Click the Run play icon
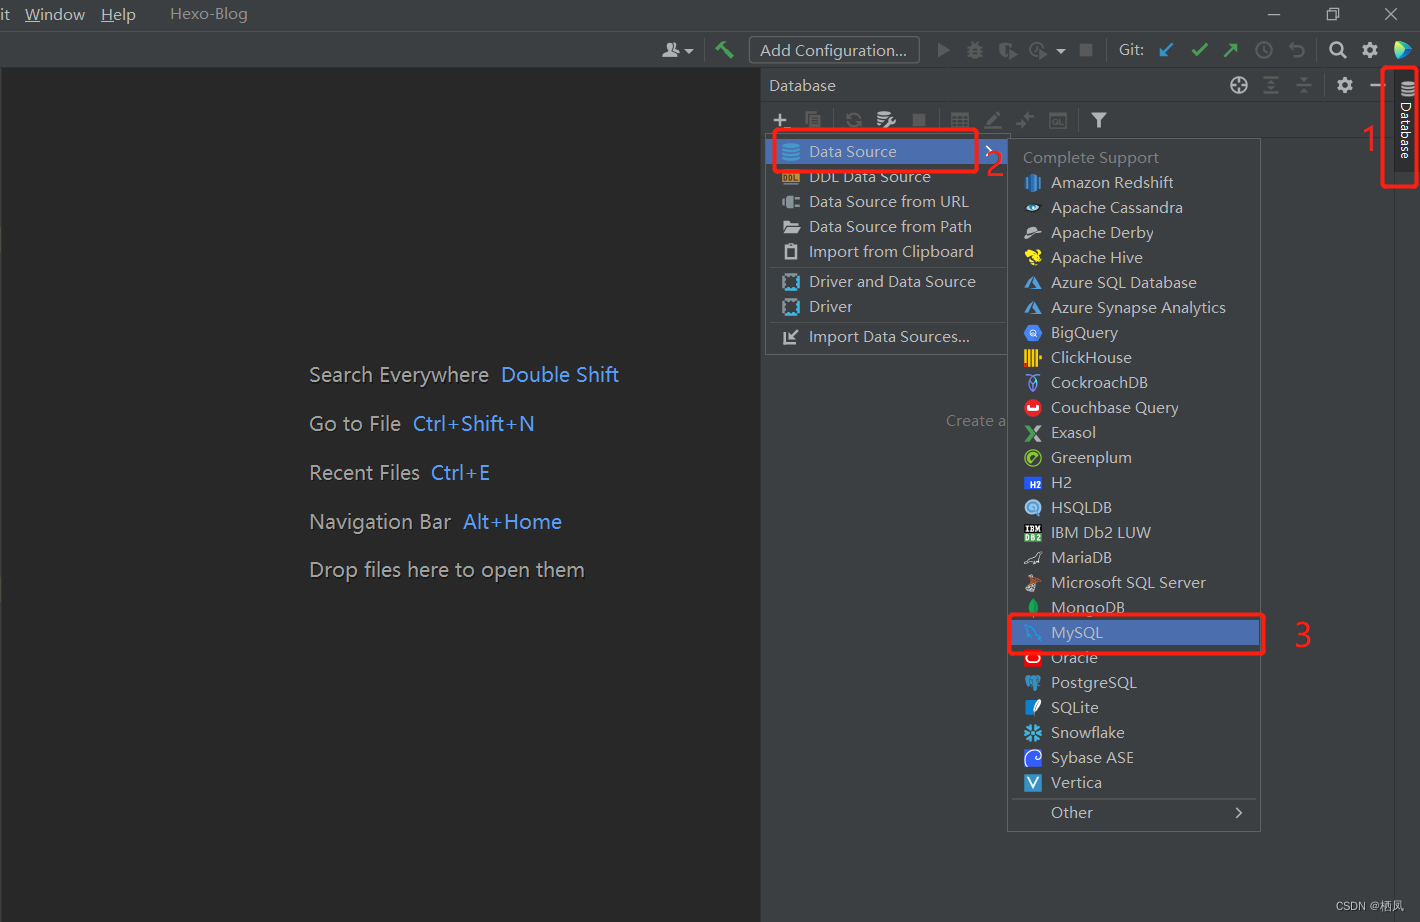 943,50
